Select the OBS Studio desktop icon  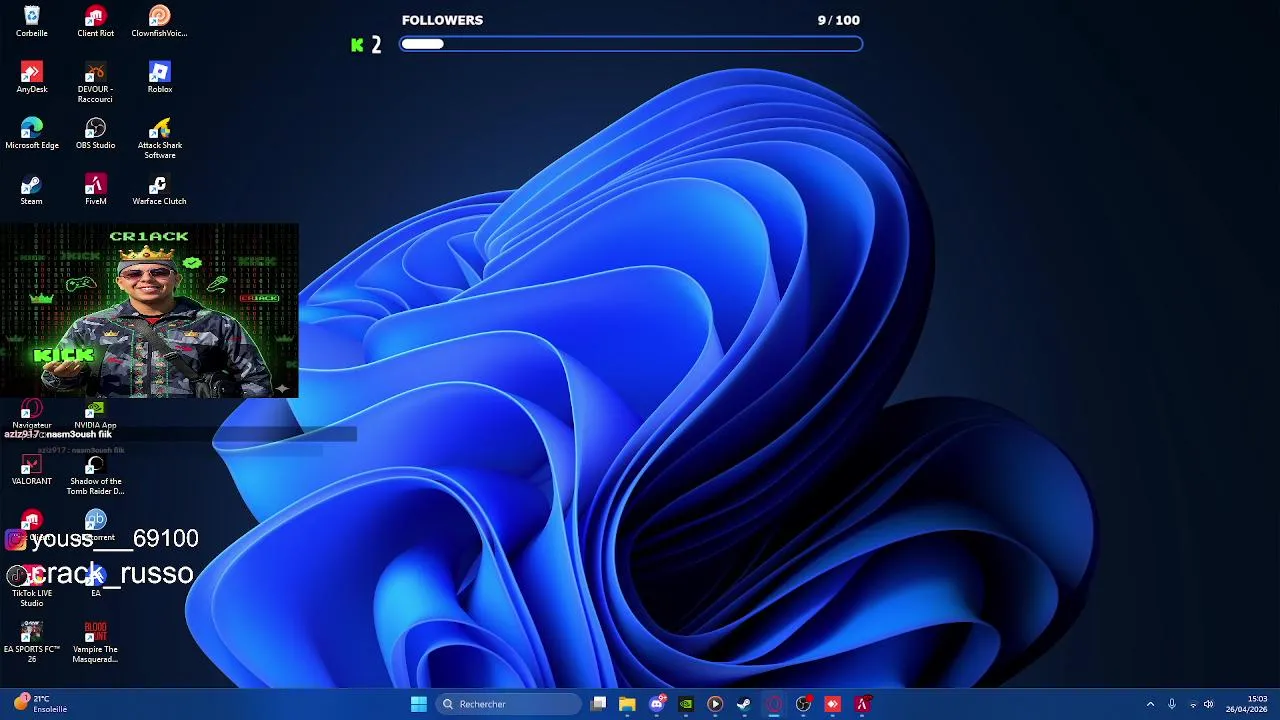click(95, 133)
